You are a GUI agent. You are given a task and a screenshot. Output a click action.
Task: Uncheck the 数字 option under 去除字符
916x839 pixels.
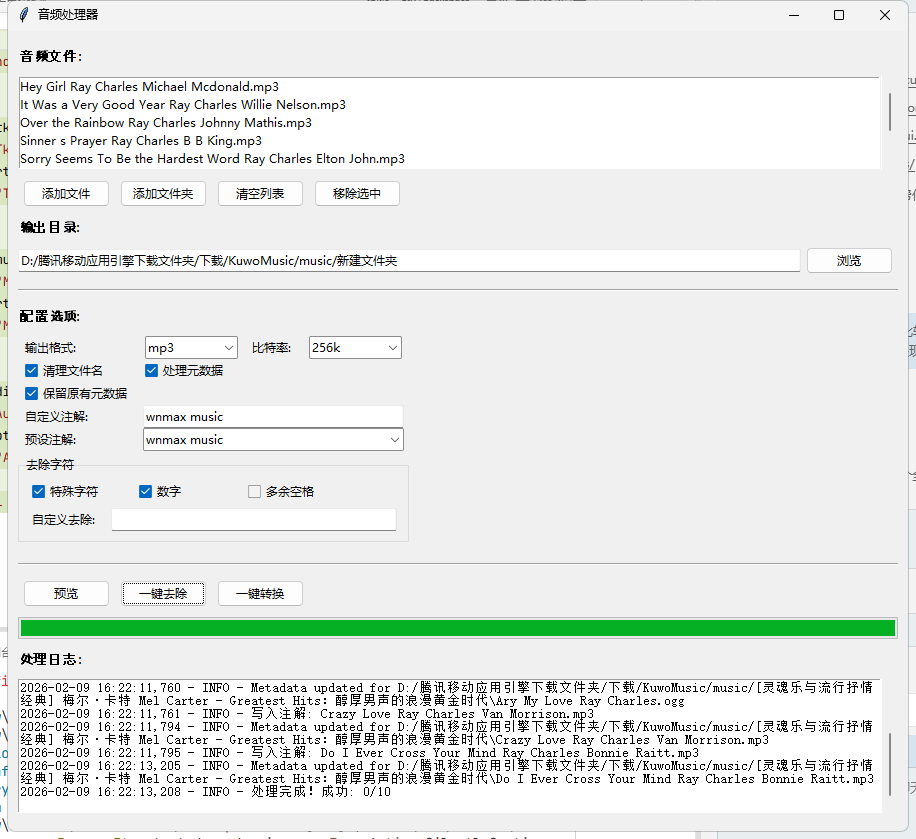coord(144,491)
